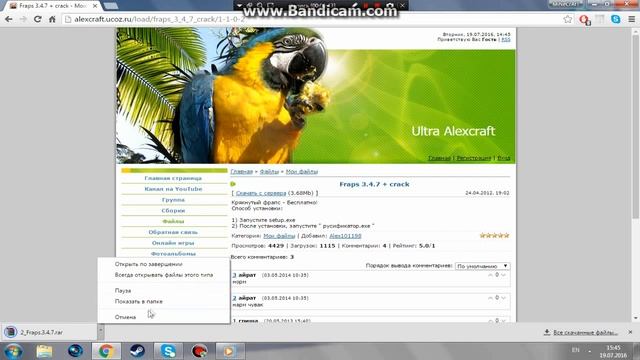640x360 pixels.
Task: Click the blue globe taskbar icon
Action: 75,351
